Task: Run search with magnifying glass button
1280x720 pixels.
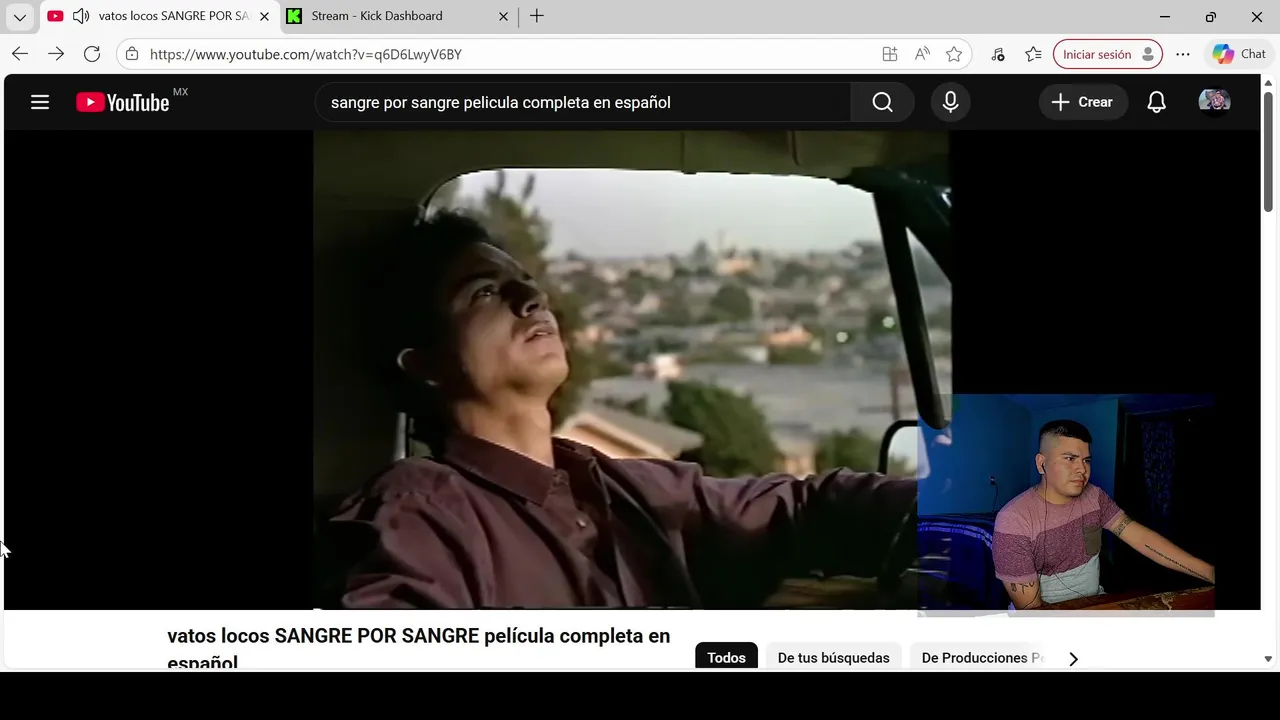Action: pos(882,102)
